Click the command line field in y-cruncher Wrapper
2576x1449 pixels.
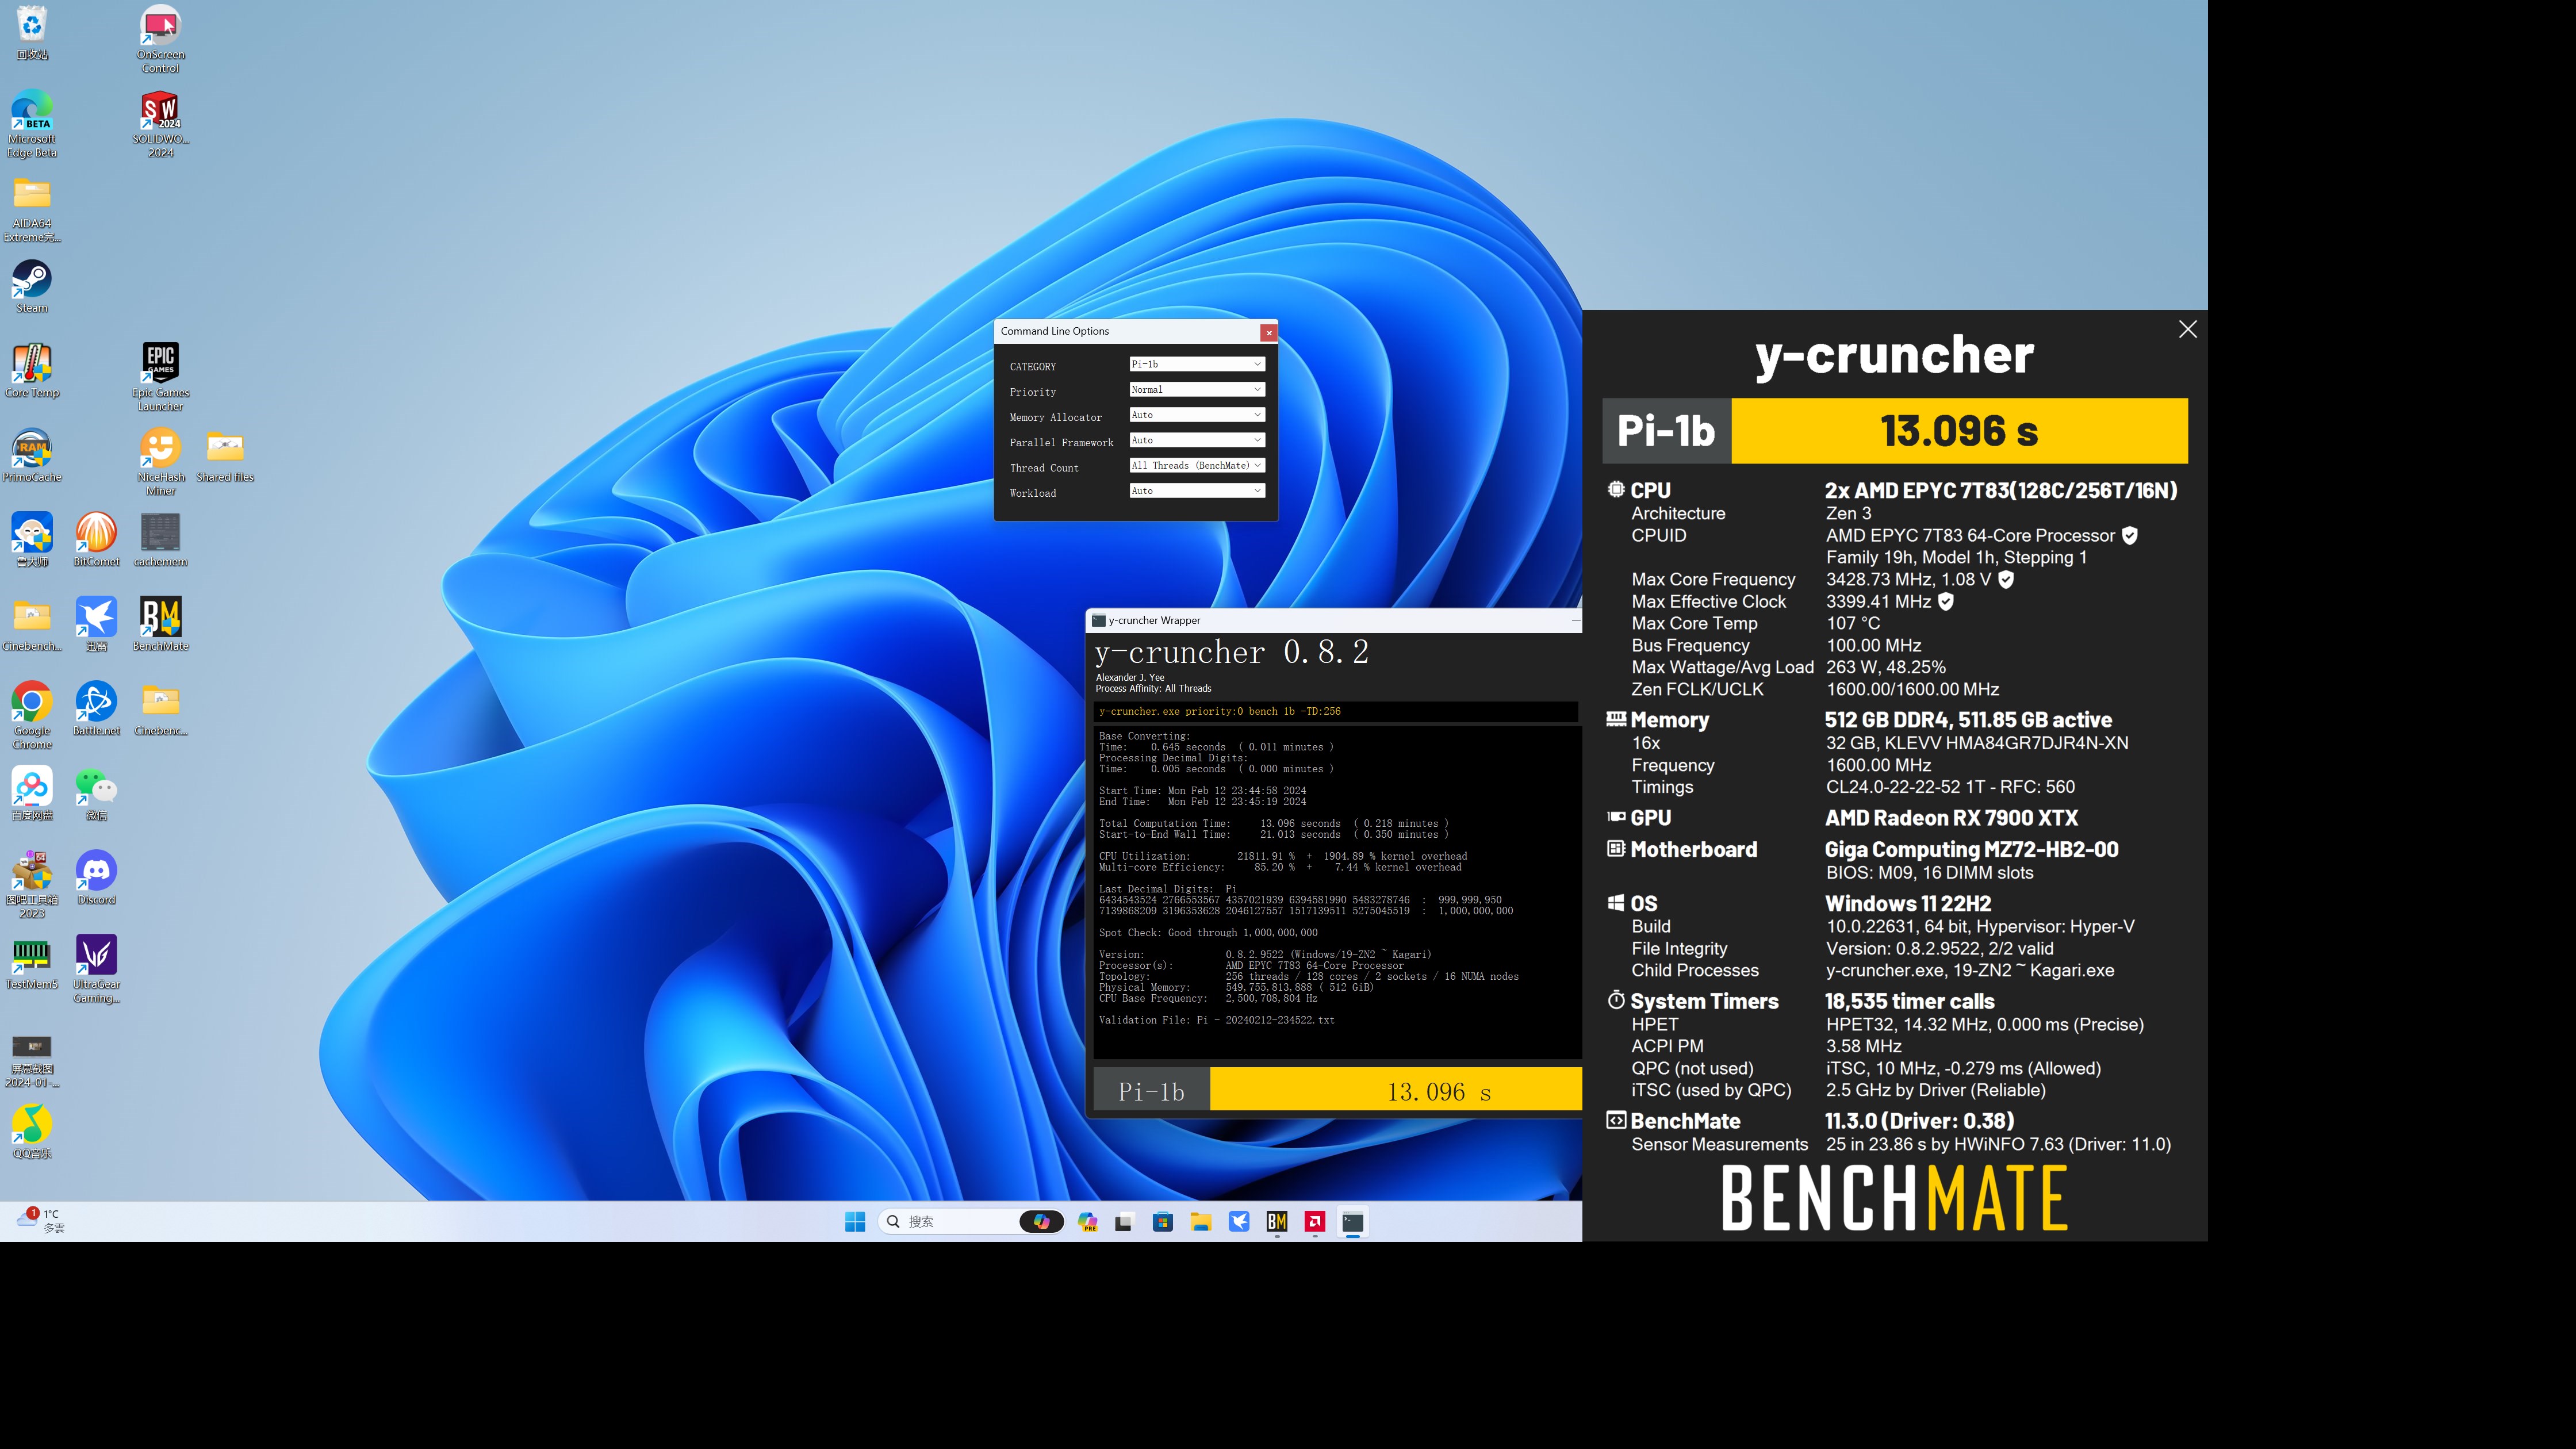click(x=1336, y=712)
